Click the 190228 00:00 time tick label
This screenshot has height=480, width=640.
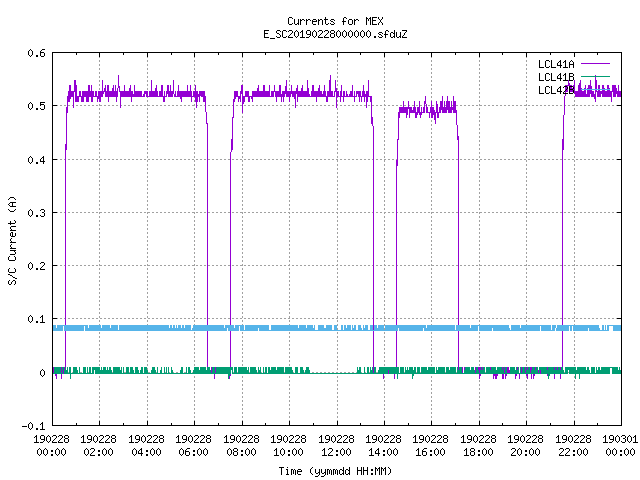tap(51, 446)
